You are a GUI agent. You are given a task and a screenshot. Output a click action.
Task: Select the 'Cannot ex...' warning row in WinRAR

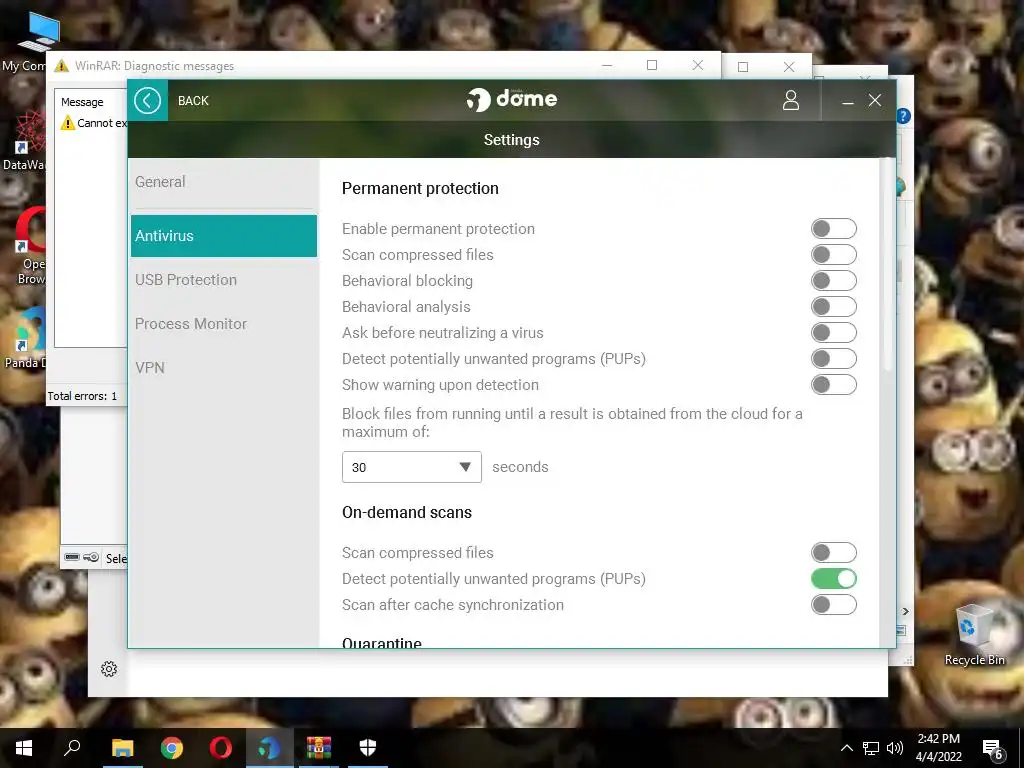[x=94, y=123]
